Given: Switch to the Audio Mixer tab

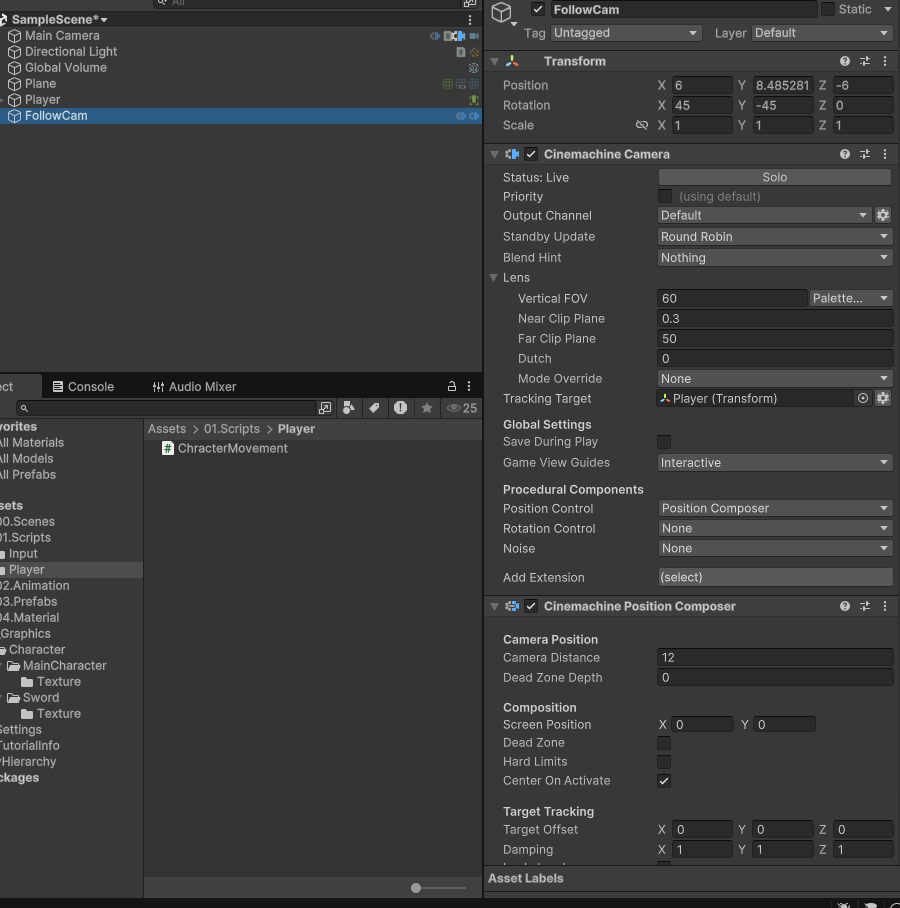Looking at the screenshot, I should click(195, 386).
